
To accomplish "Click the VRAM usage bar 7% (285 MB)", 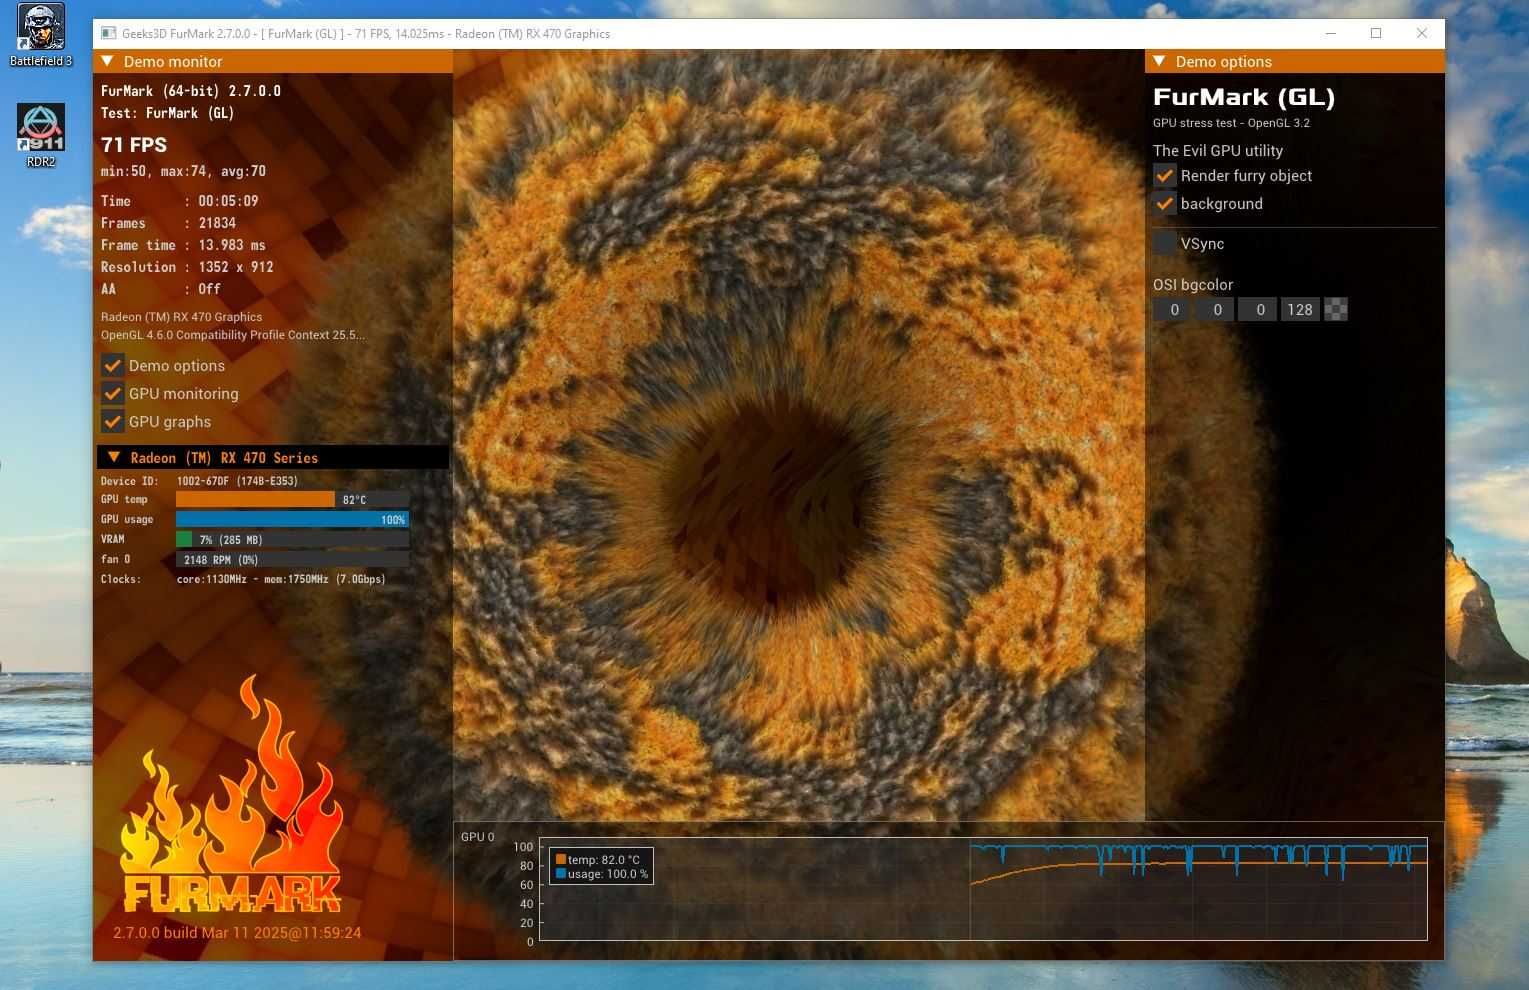I will pos(292,539).
